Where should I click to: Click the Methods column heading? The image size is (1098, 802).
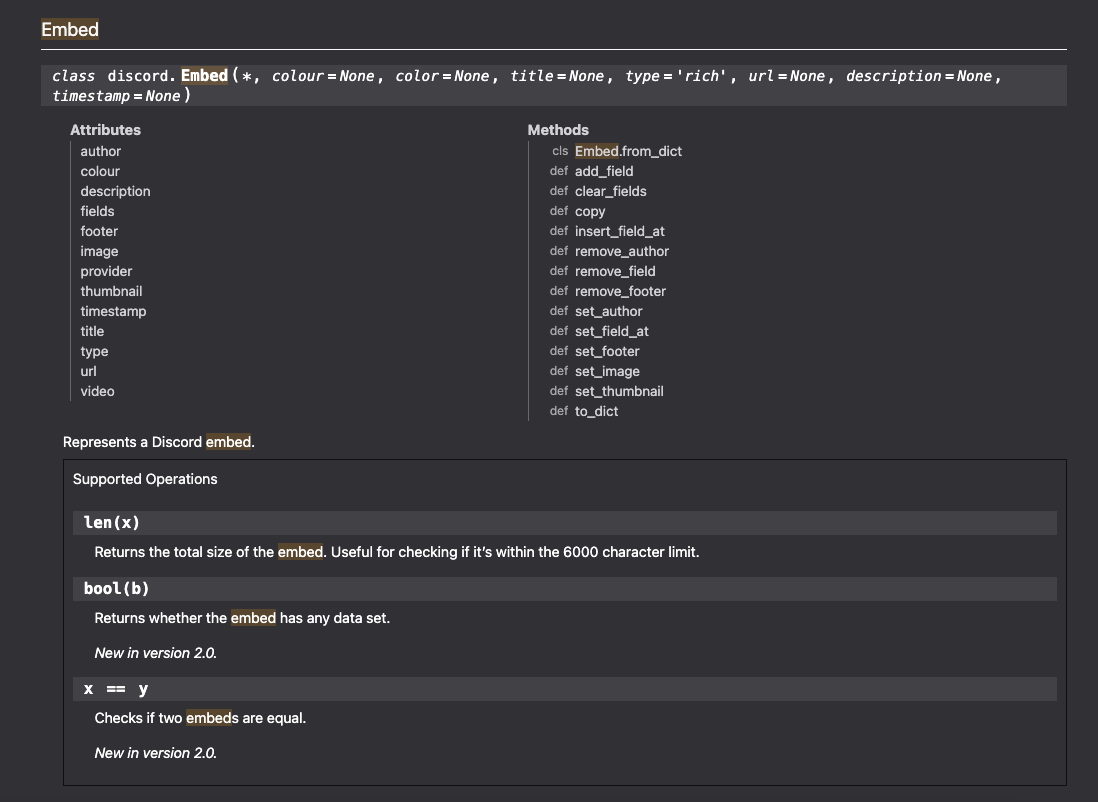(557, 130)
